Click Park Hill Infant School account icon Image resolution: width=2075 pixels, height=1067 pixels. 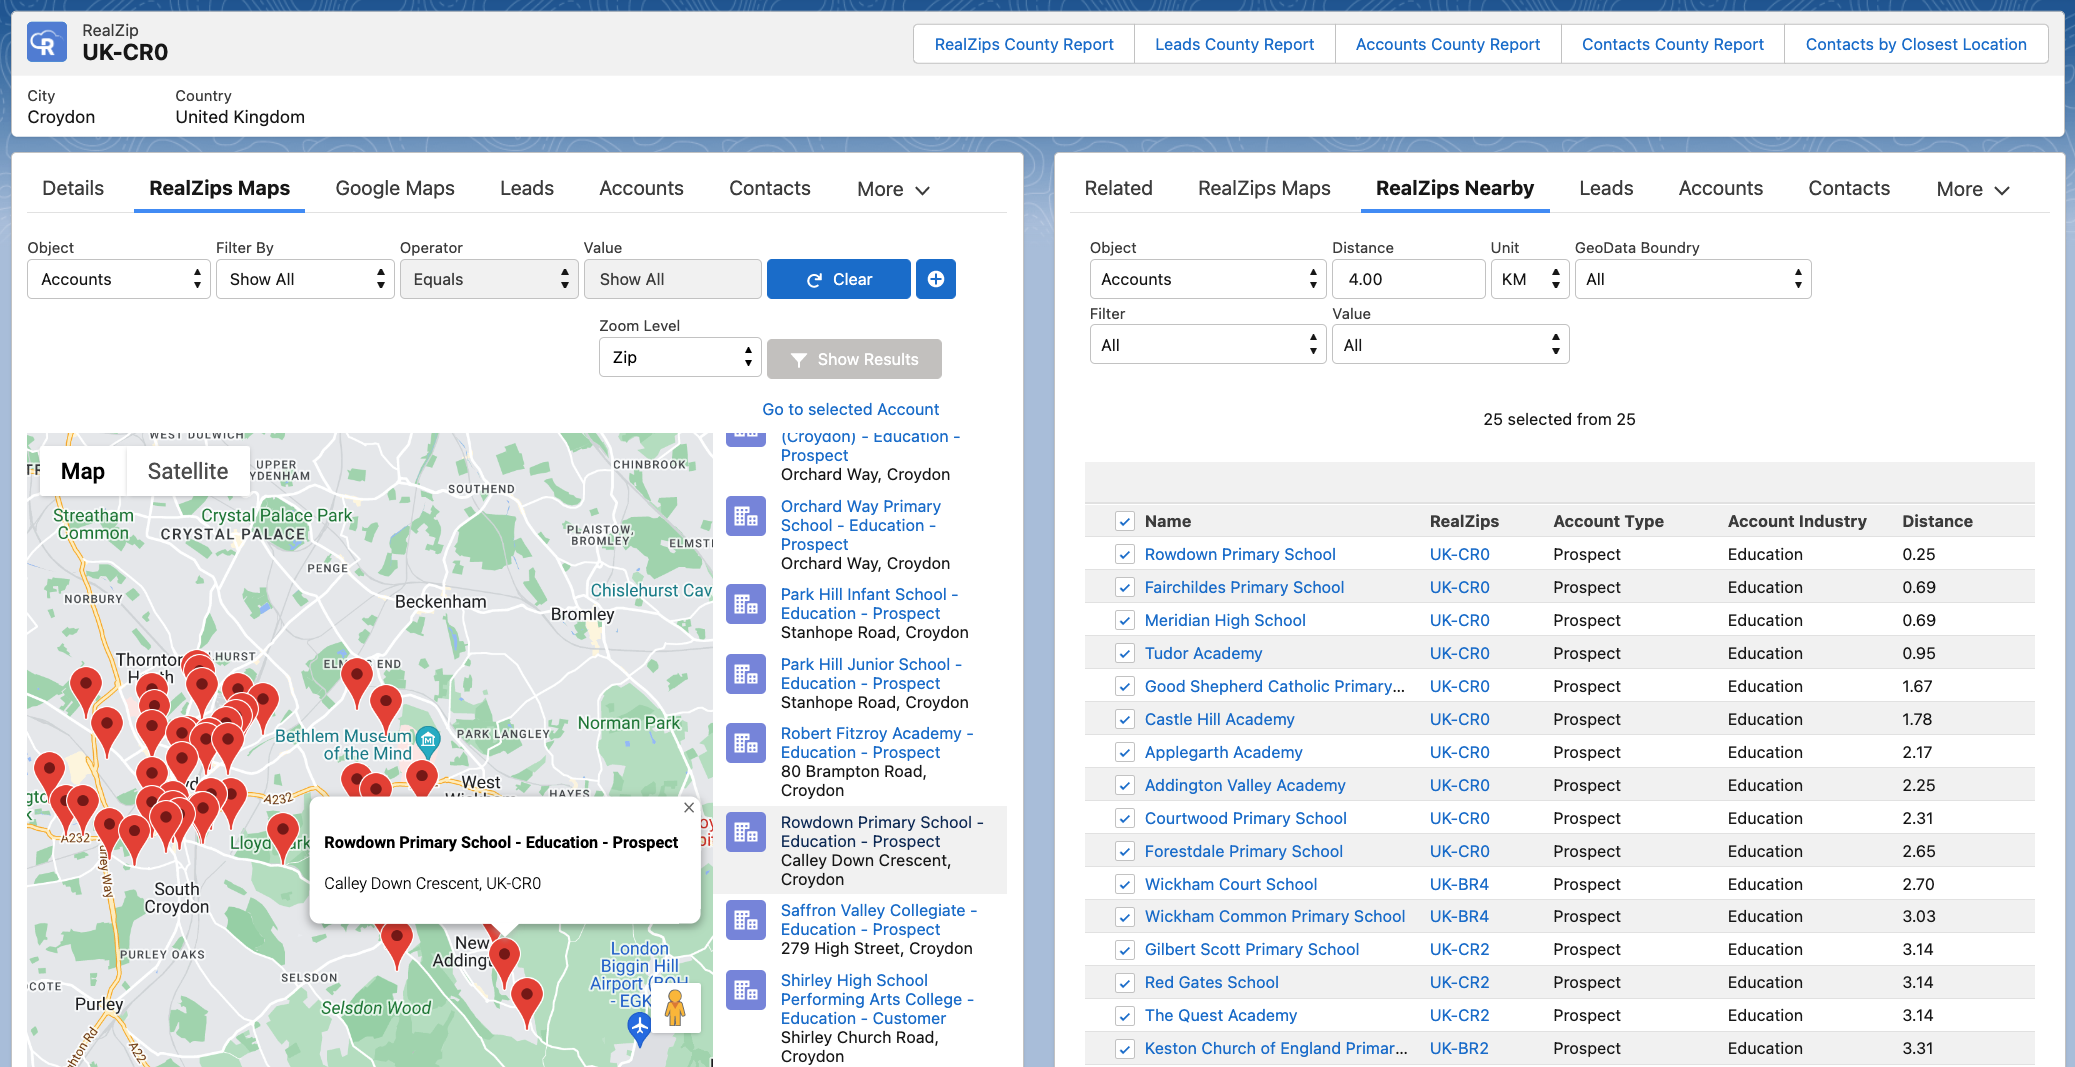tap(746, 605)
